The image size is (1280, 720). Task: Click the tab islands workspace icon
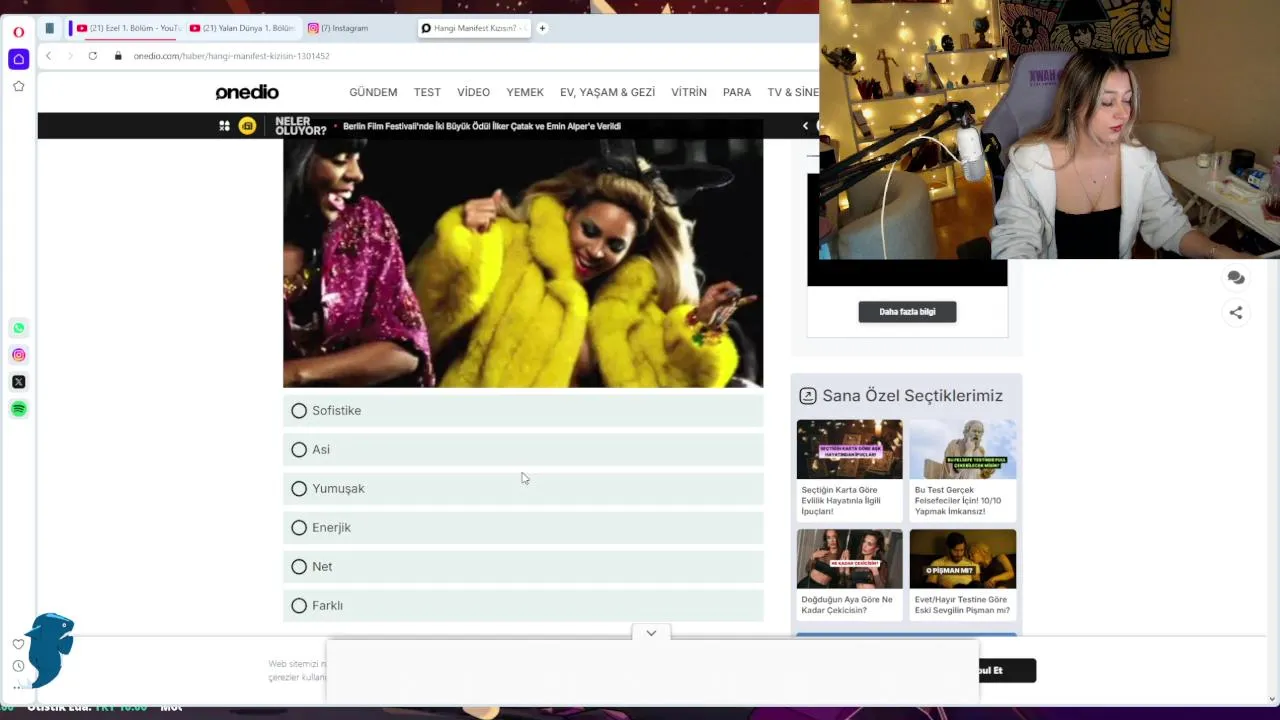tap(49, 28)
